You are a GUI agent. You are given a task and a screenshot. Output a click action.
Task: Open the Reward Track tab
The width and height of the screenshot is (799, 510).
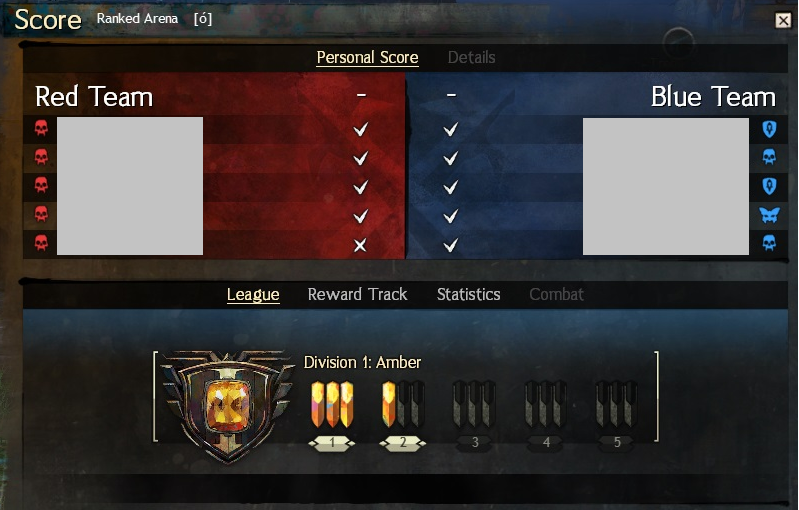(357, 294)
